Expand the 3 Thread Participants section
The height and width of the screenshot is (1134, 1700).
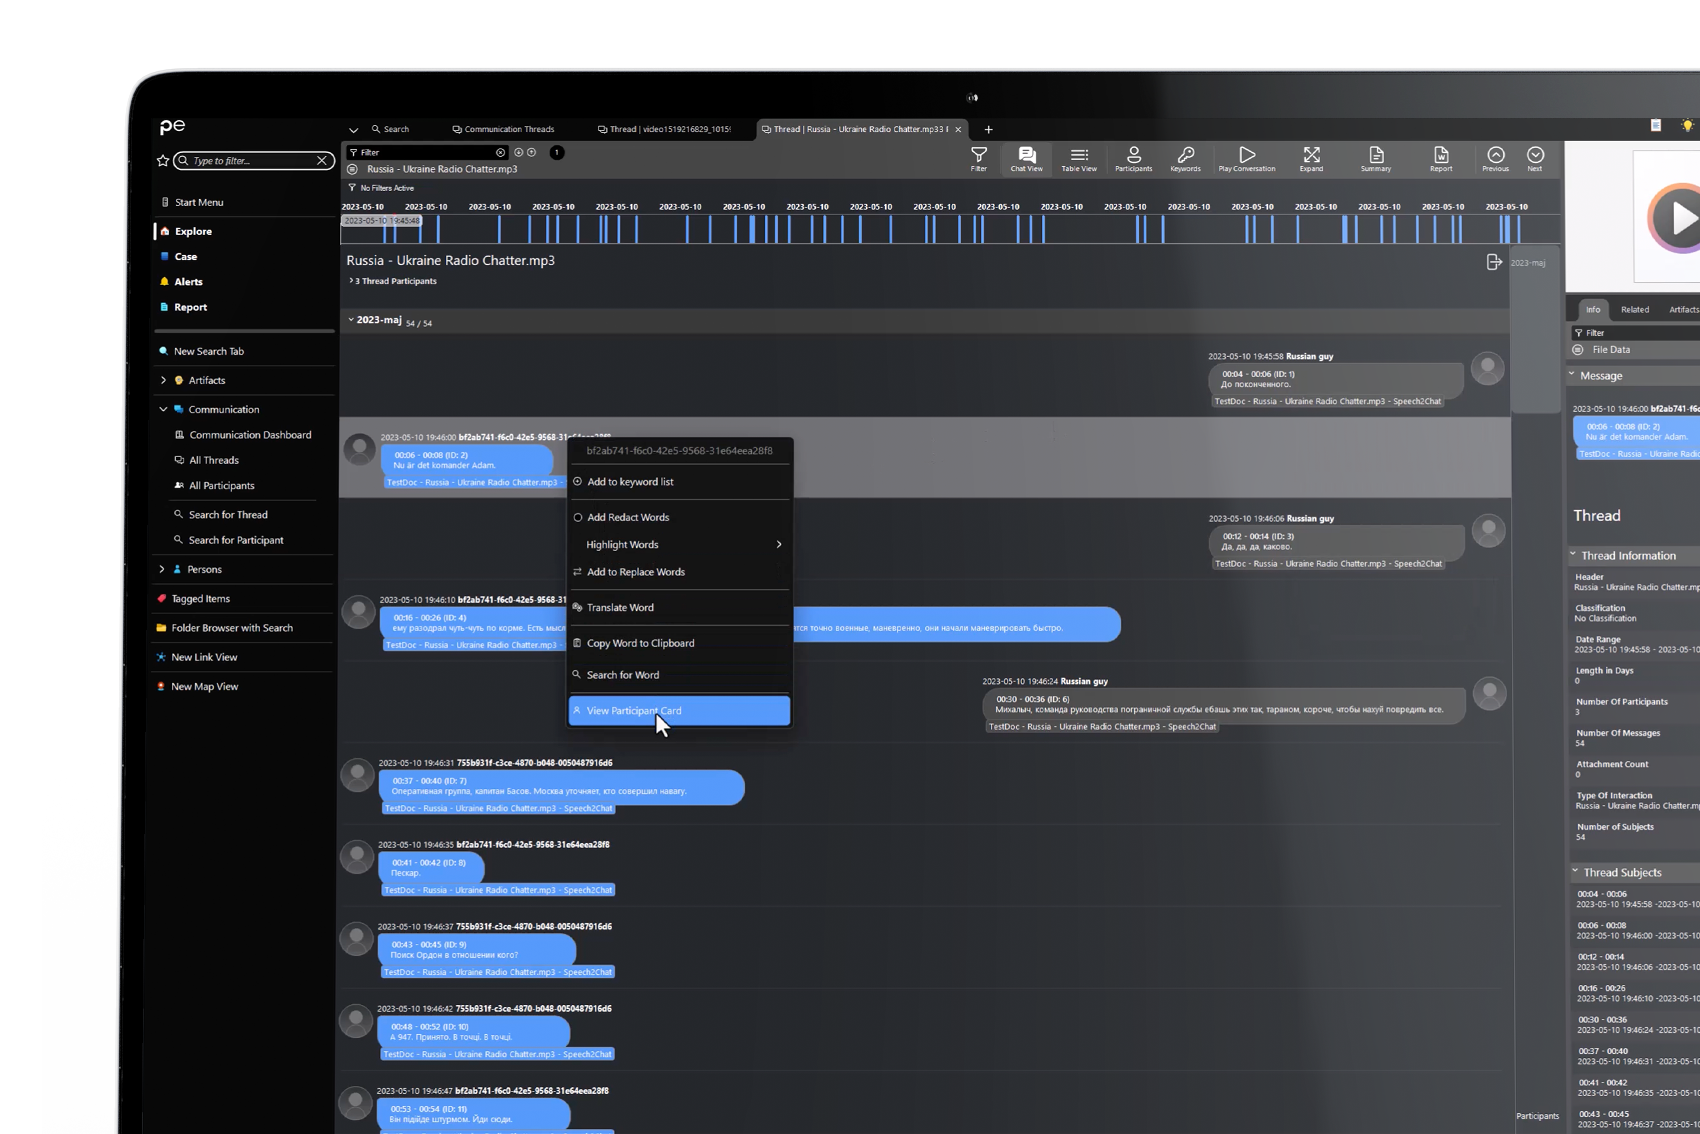(351, 281)
